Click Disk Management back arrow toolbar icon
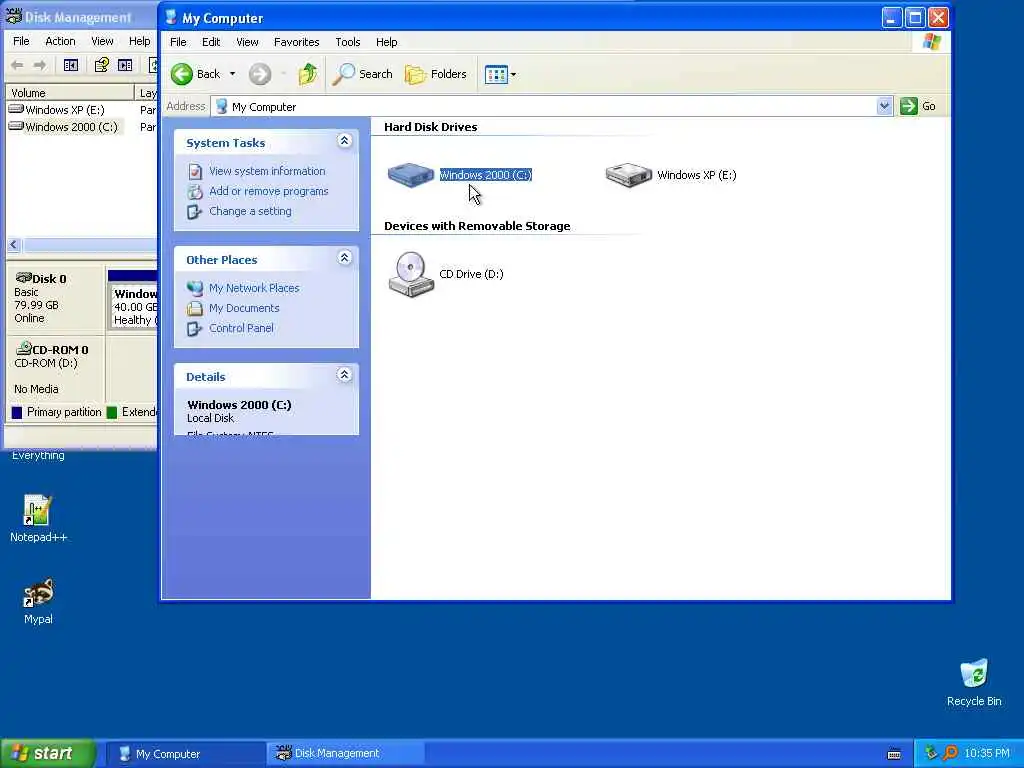Image resolution: width=1024 pixels, height=768 pixels. point(18,65)
